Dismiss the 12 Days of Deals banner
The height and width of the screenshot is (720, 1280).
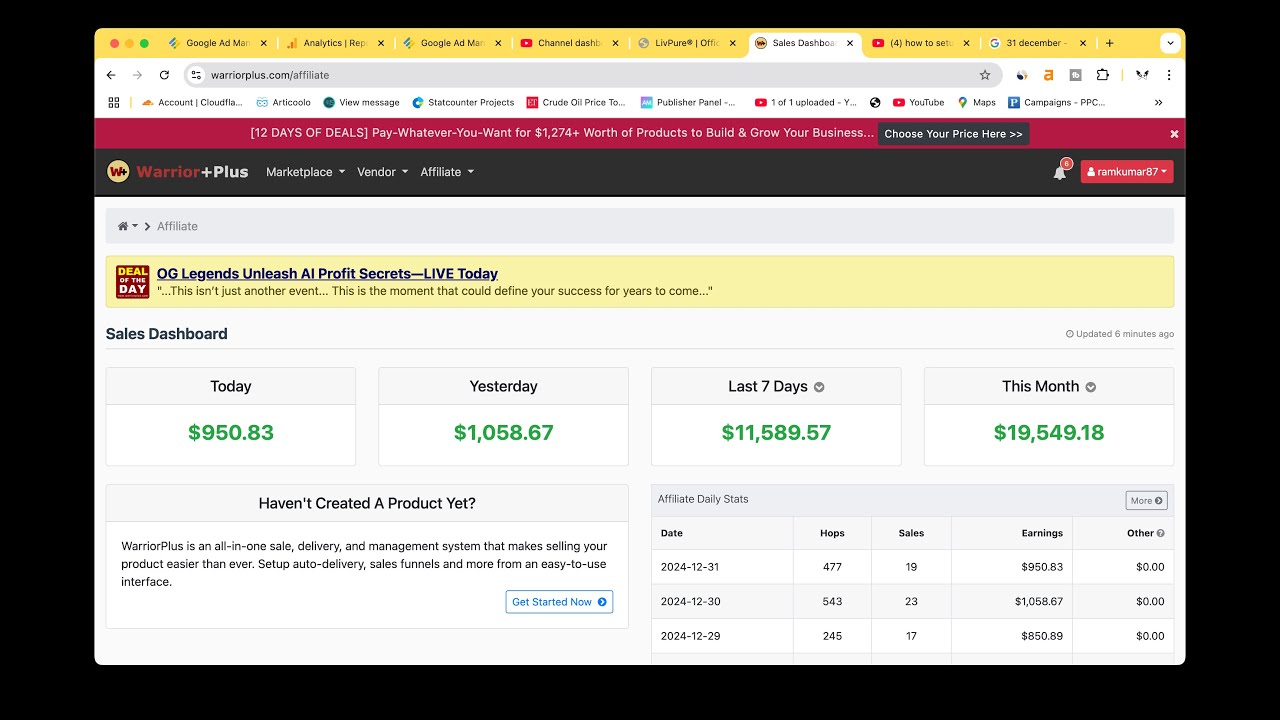pos(1174,134)
